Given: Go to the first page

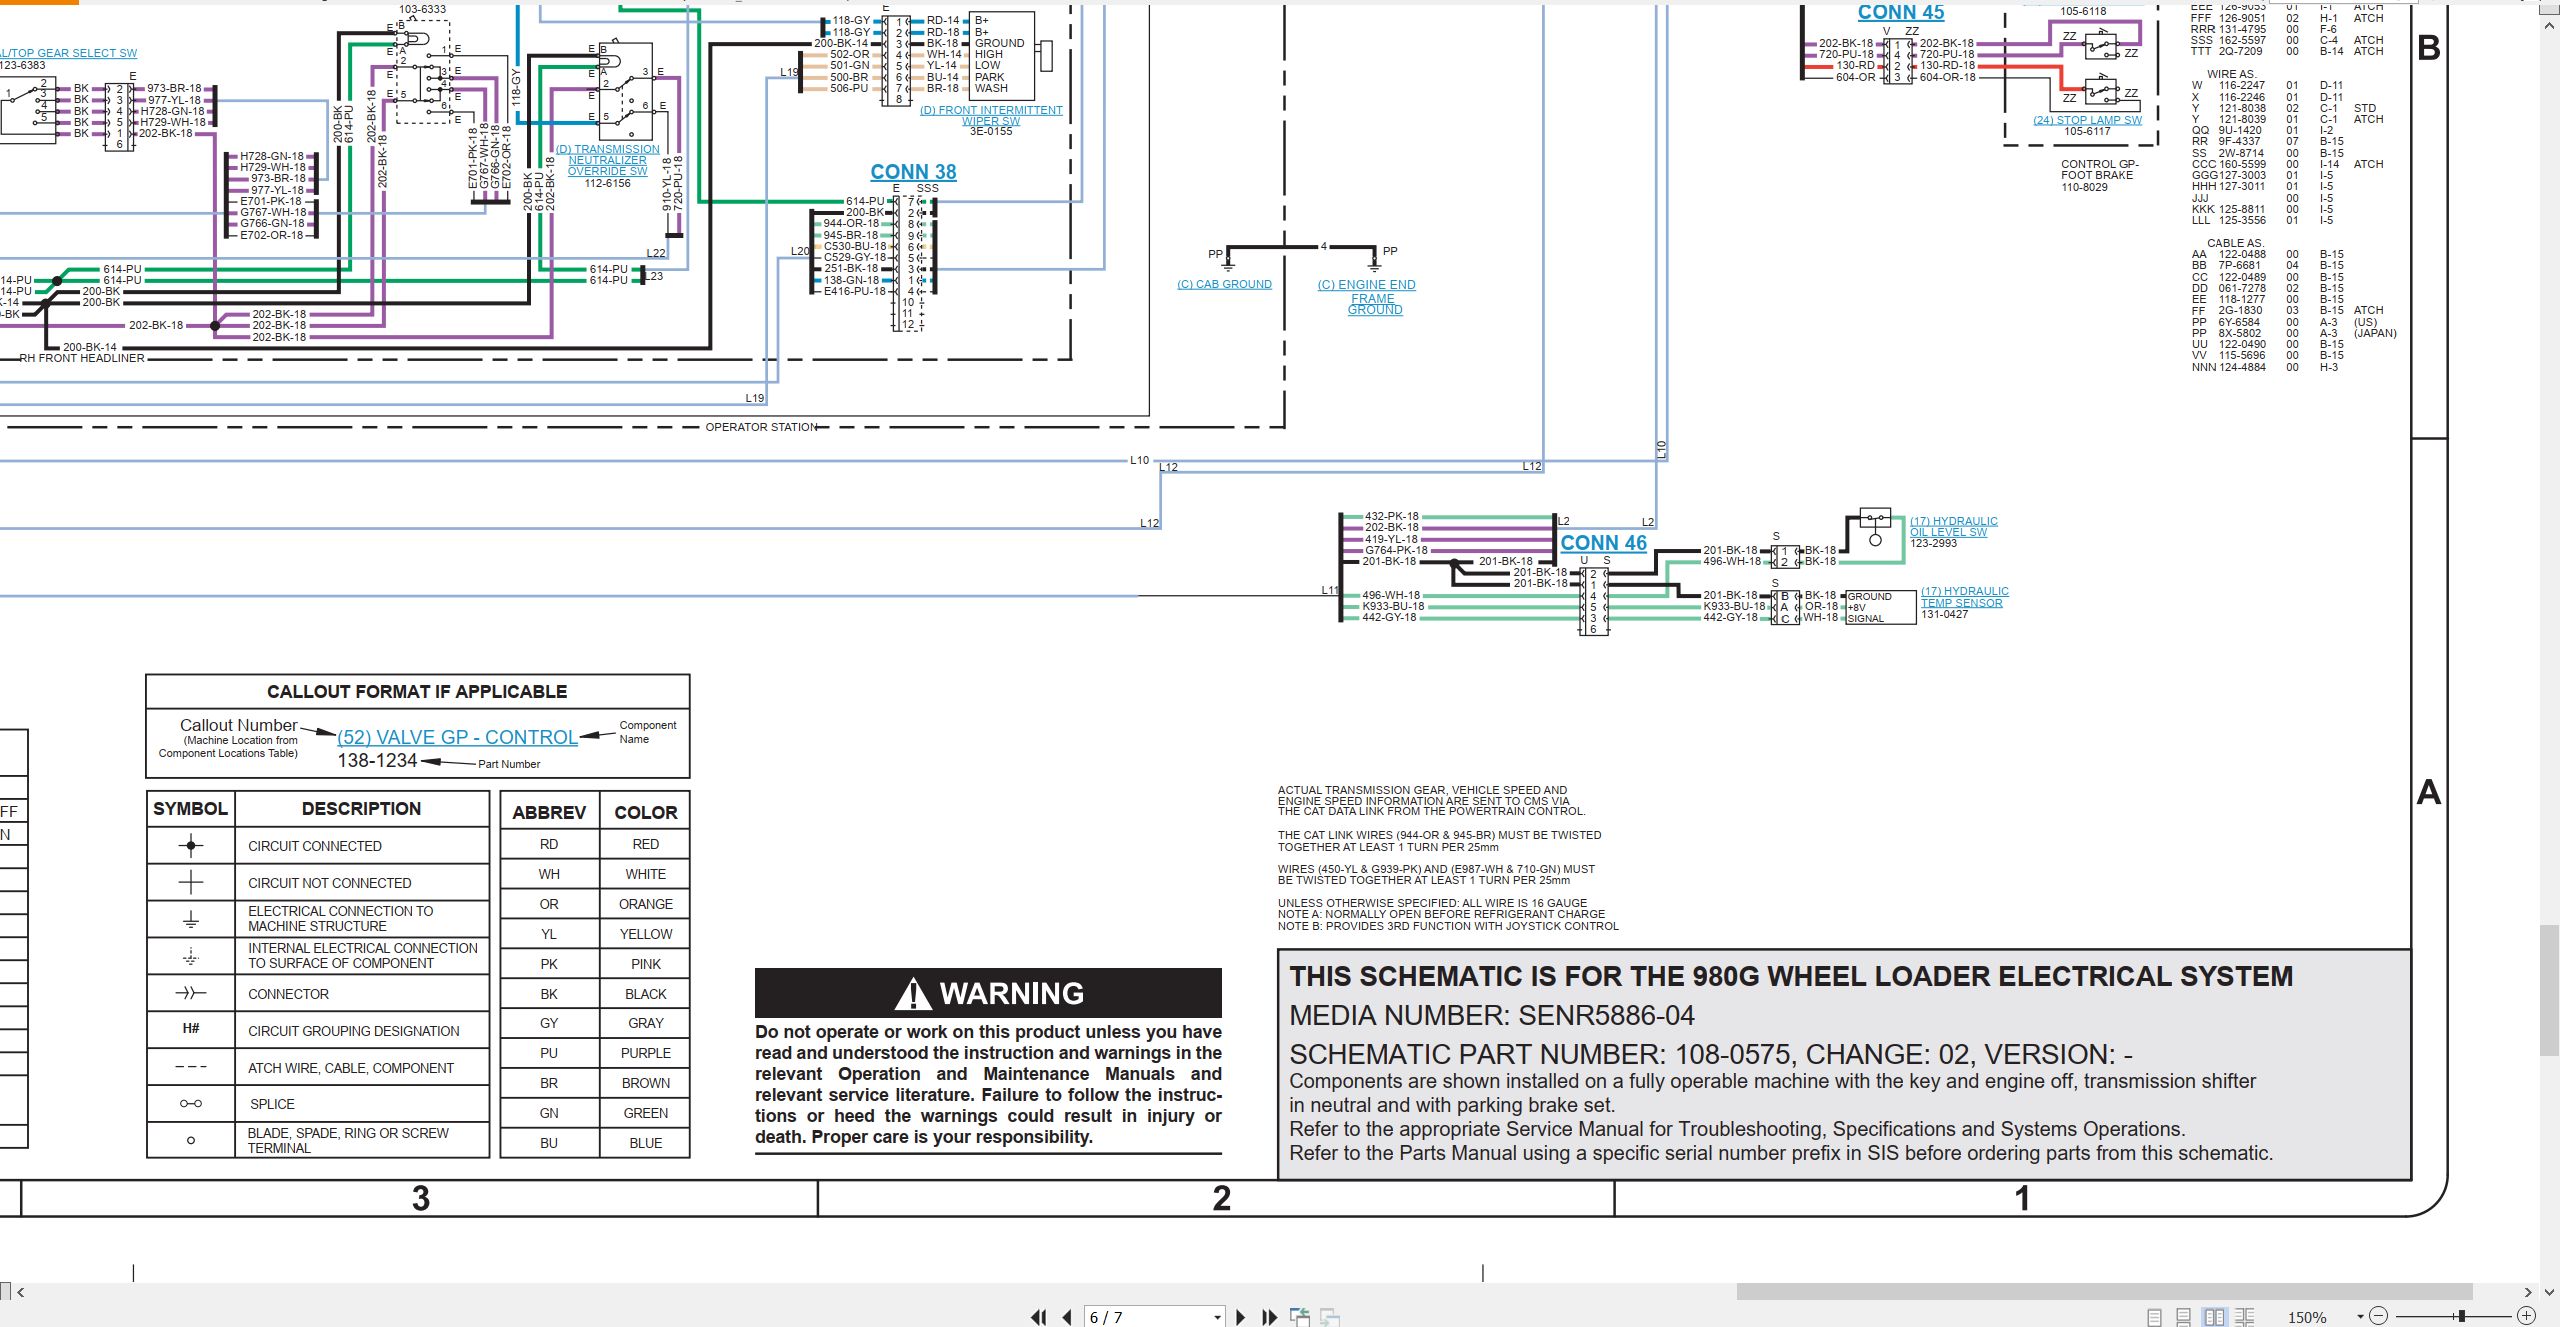Looking at the screenshot, I should [x=1039, y=1317].
